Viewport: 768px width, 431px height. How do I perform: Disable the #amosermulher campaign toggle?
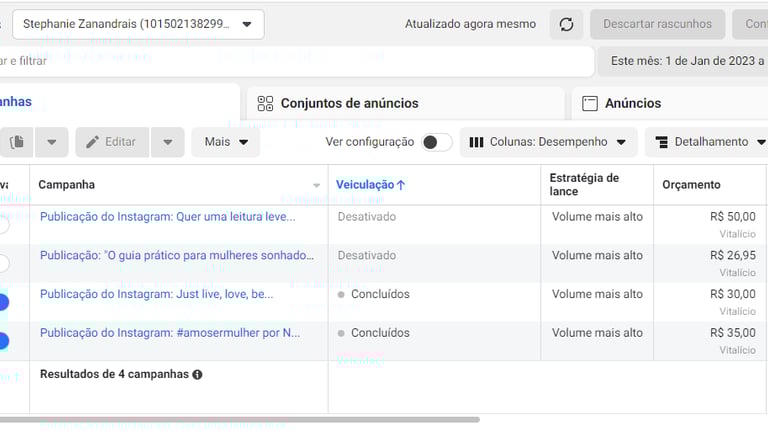pos(3,341)
